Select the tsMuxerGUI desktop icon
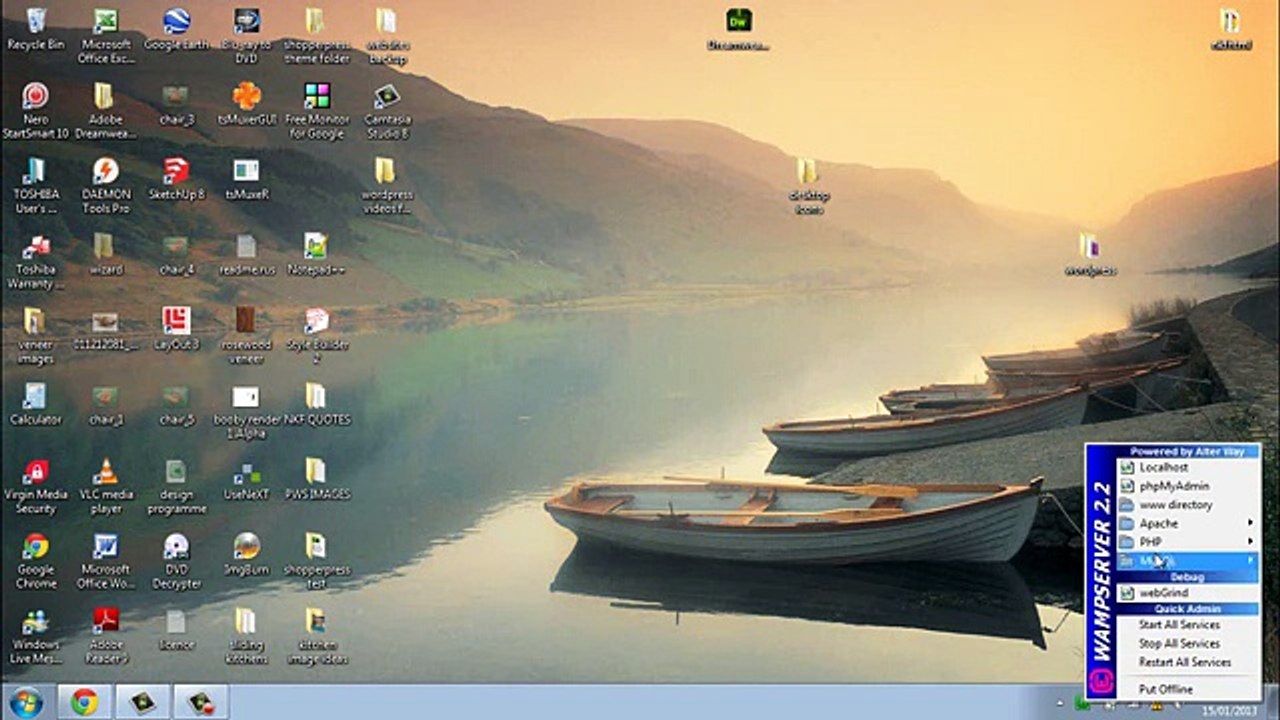Viewport: 1280px width, 720px height. click(246, 104)
